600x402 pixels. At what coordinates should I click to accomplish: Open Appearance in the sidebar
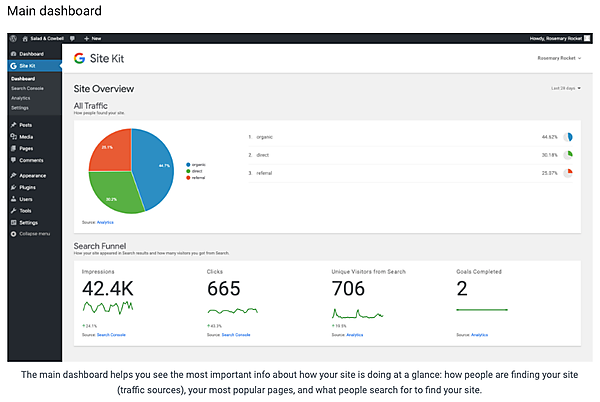[x=32, y=175]
